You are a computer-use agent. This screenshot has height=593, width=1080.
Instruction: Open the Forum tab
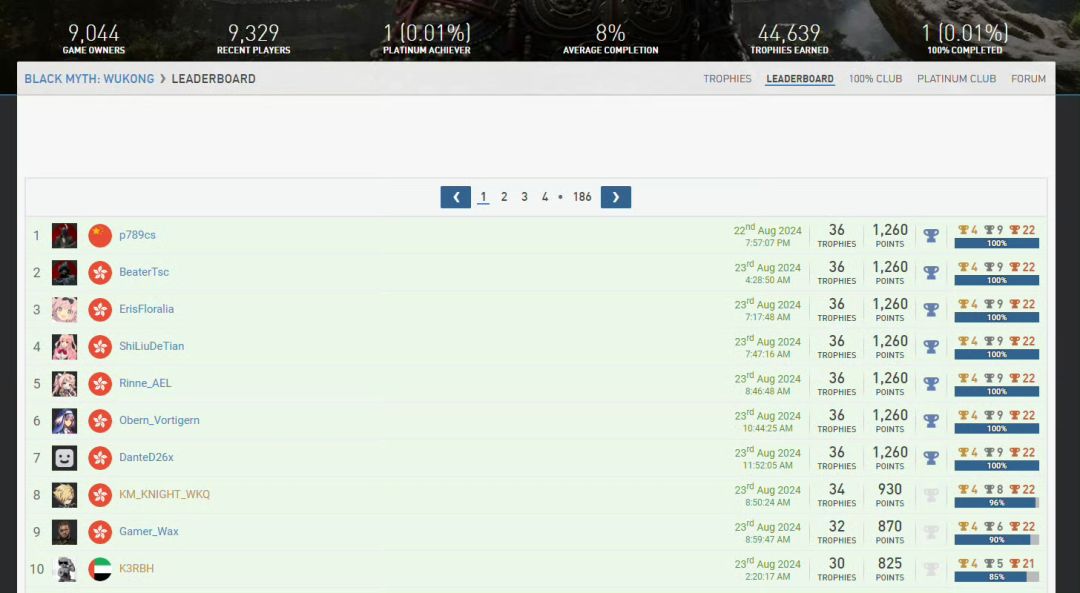pos(1028,79)
